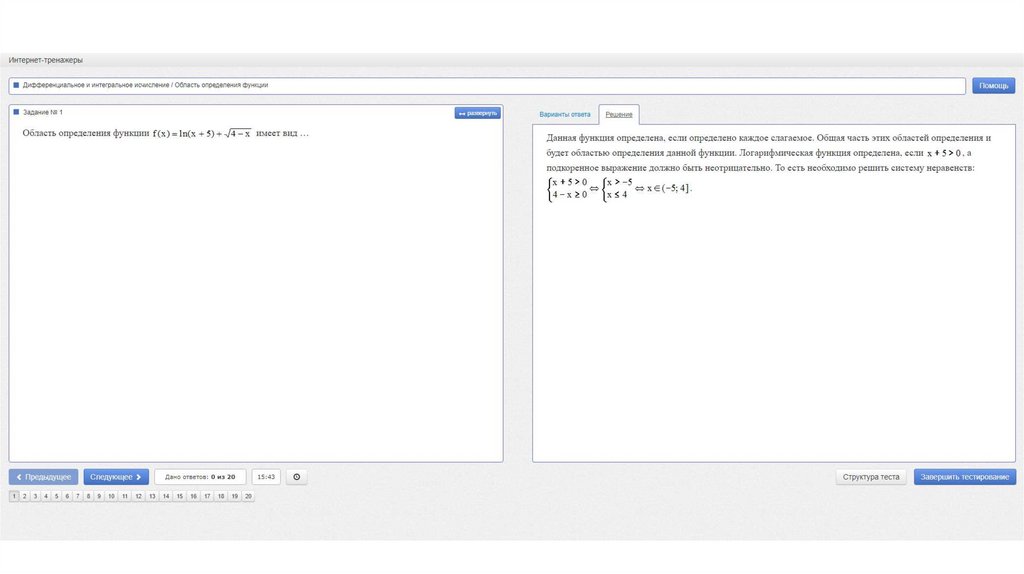Jump to question number 13
This screenshot has height=574, width=1024.
(152, 496)
